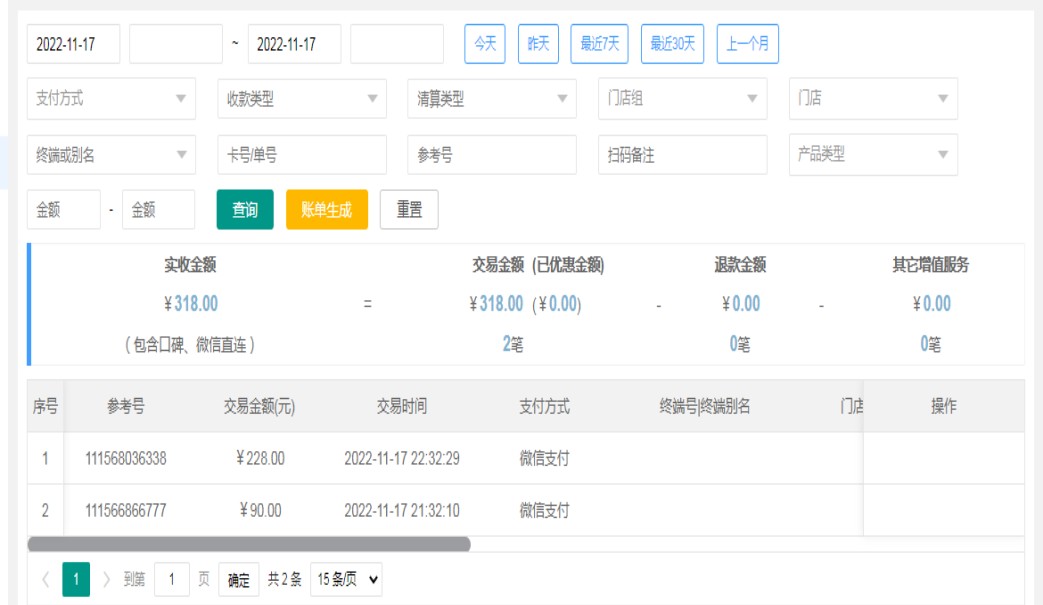Expand the 门店组 selector
1043x605 pixels.
[x=682, y=99]
